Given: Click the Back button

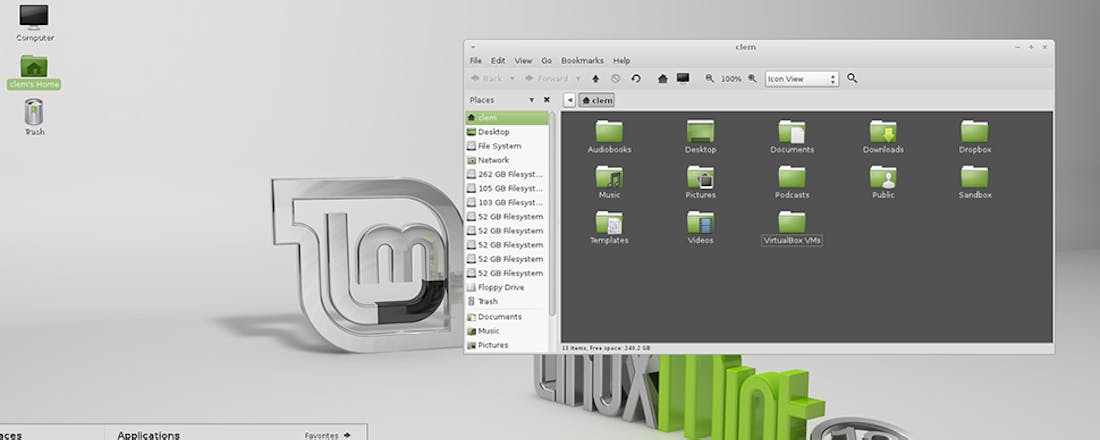Looking at the screenshot, I should tap(487, 79).
